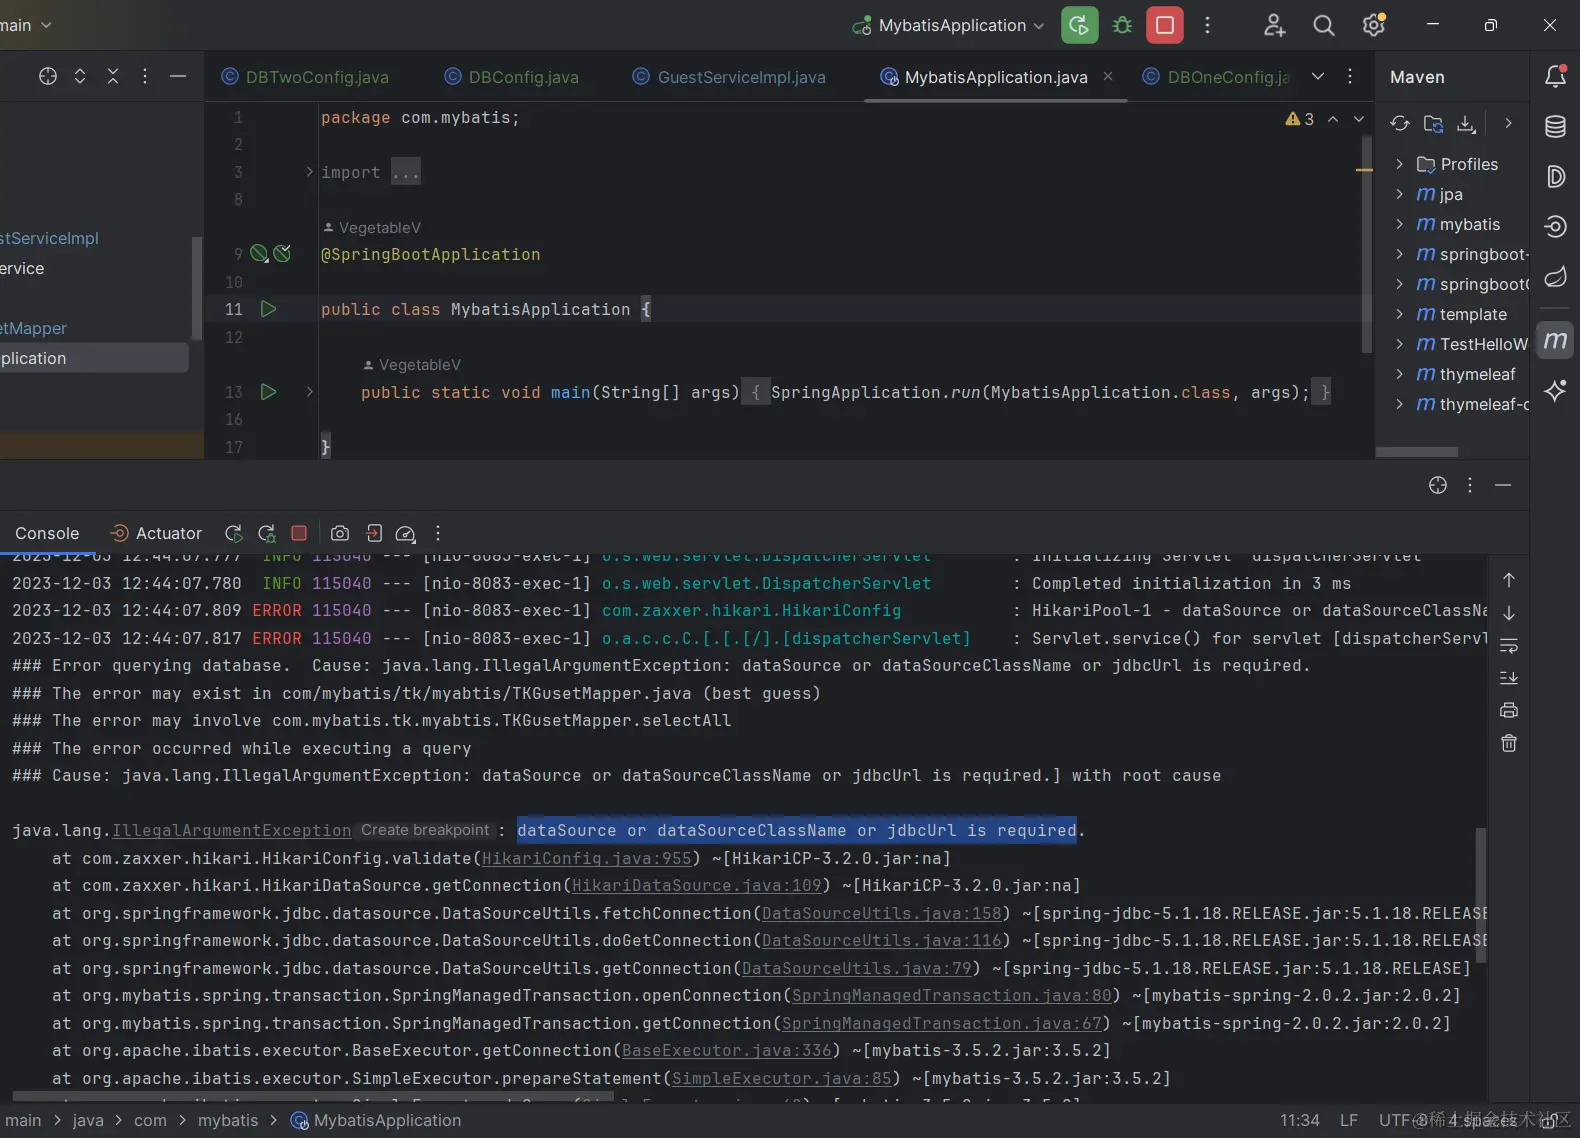
Task: Open more run actions menu in top toolbar
Action: click(x=1207, y=25)
